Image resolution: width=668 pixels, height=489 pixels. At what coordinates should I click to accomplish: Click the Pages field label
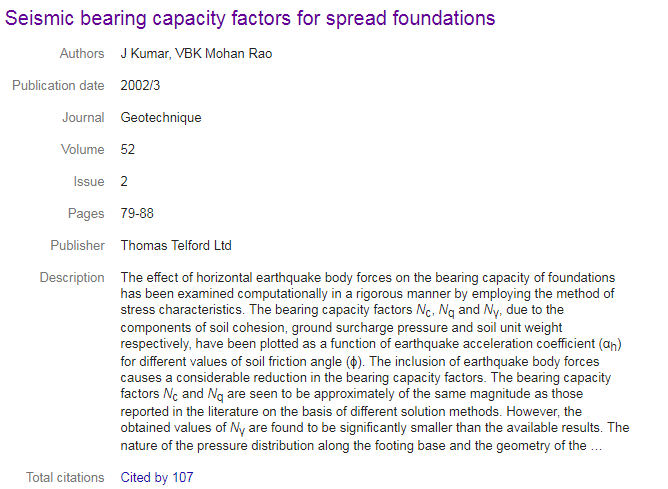tap(86, 213)
